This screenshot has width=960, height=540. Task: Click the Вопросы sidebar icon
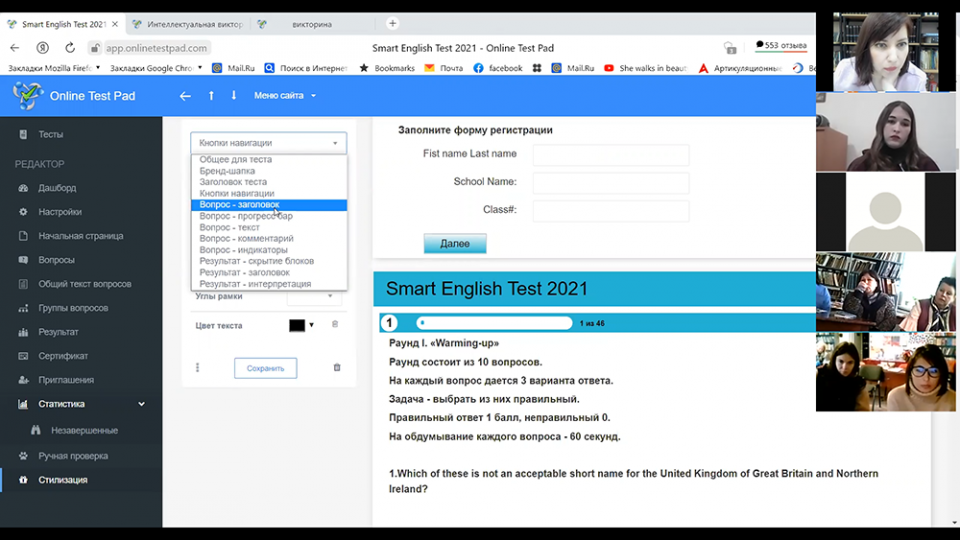click(x=23, y=260)
